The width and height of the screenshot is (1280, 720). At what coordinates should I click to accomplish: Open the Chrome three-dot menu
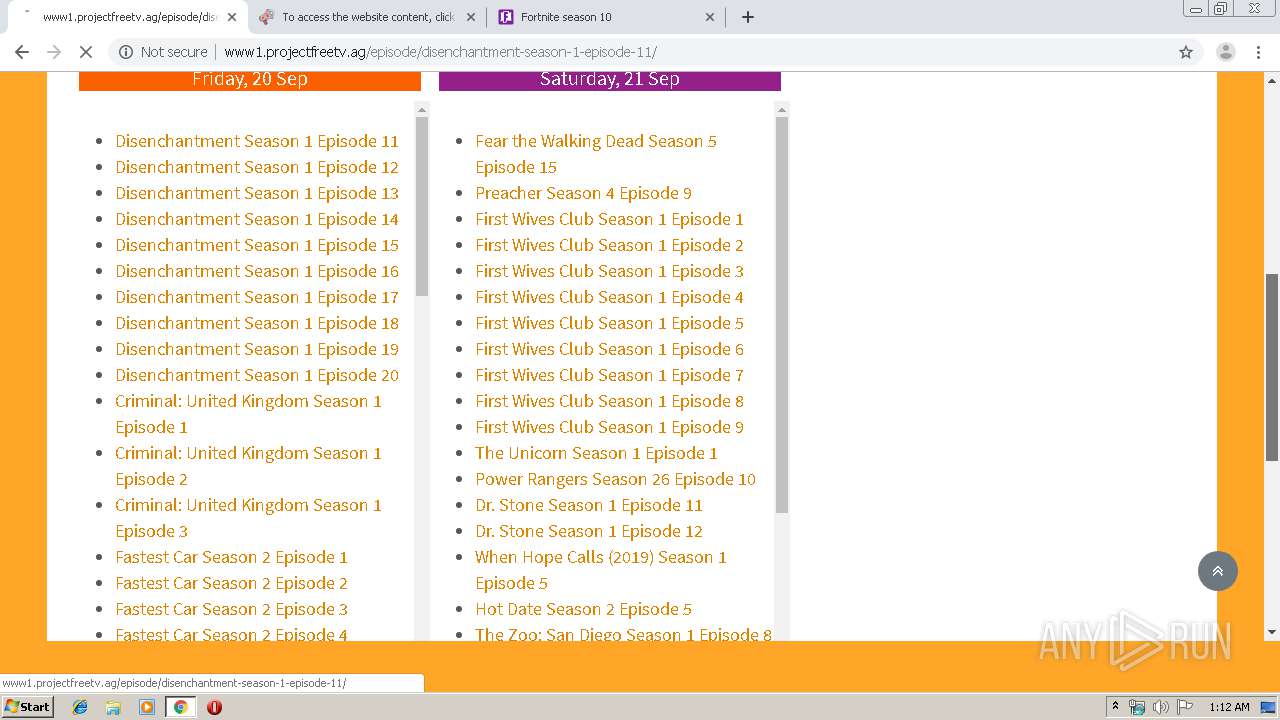click(1258, 52)
